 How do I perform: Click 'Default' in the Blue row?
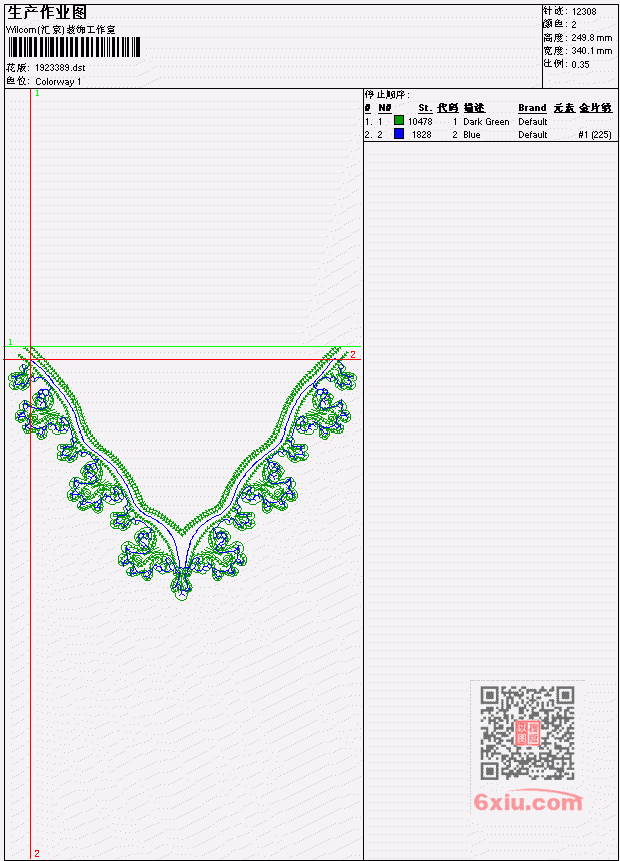point(533,135)
